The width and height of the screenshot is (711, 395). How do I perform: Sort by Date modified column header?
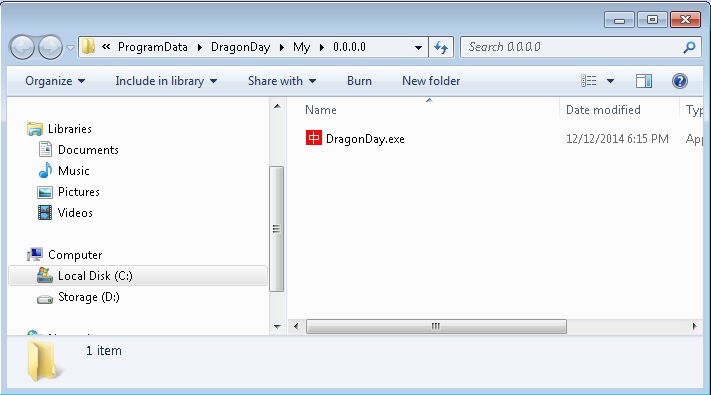pyautogui.click(x=603, y=110)
